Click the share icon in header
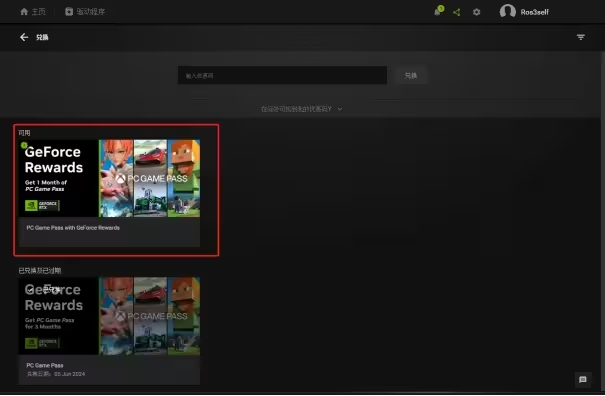Image resolution: width=605 pixels, height=396 pixels. 456,12
